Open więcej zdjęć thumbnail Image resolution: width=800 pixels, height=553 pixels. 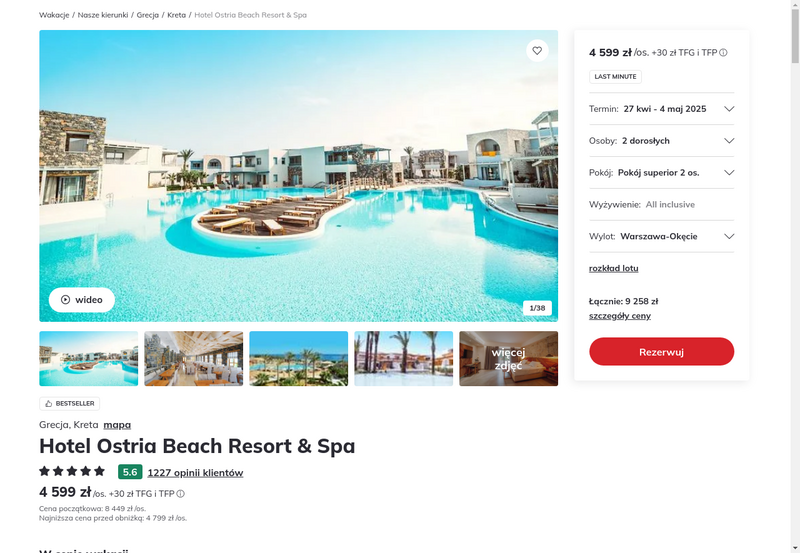pos(508,359)
